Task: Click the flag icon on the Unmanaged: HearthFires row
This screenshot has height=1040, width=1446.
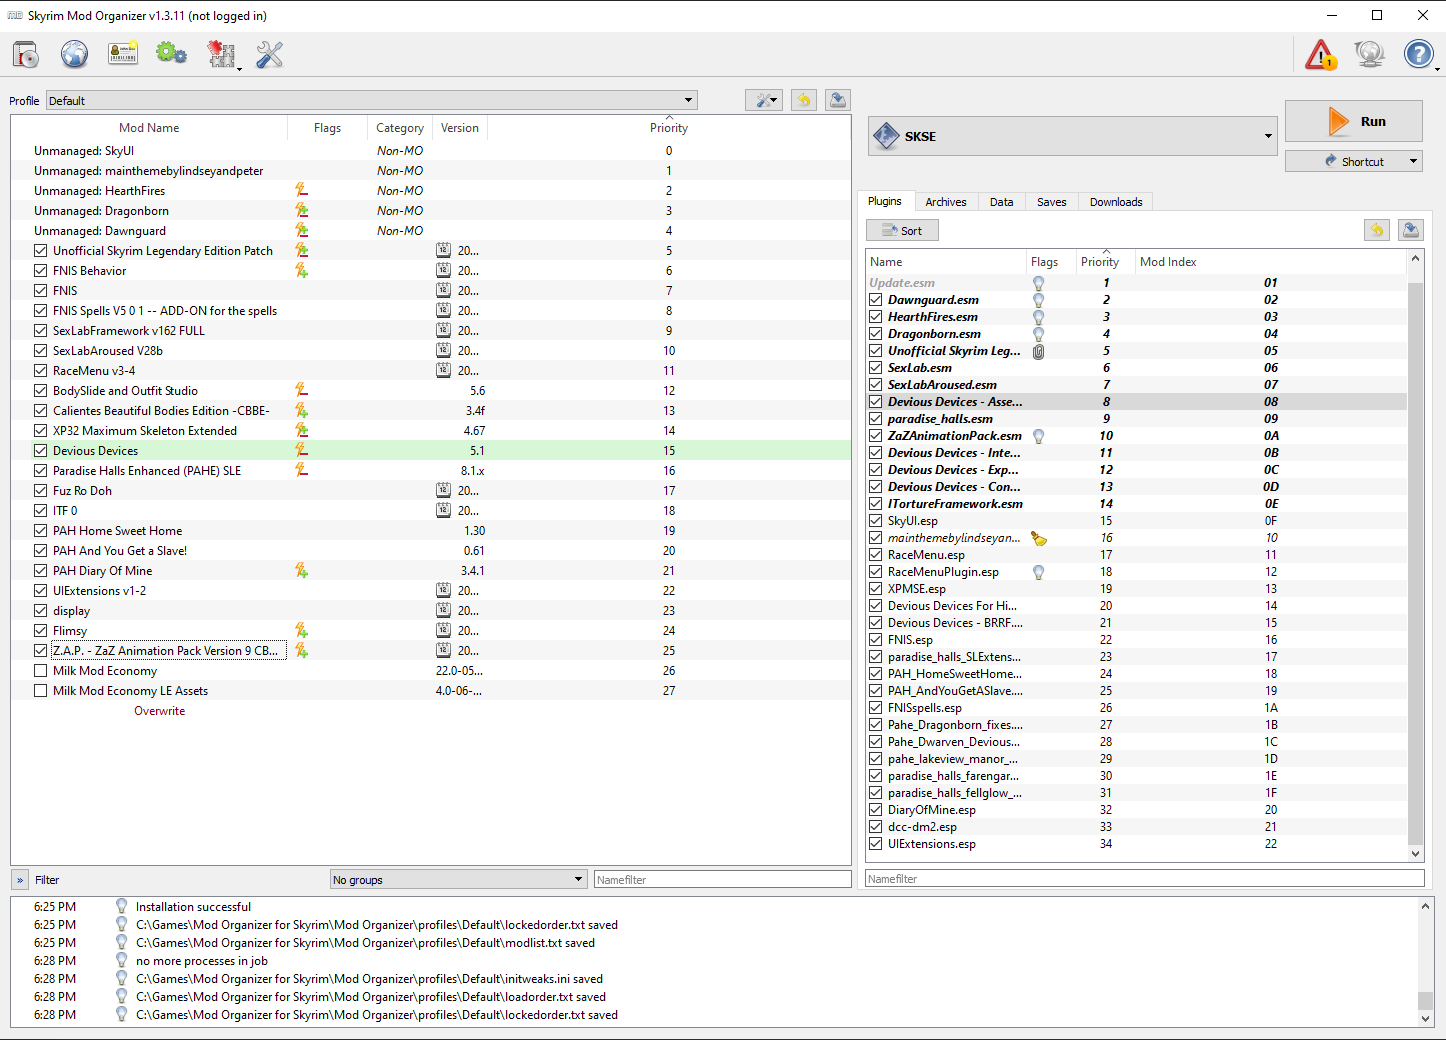Action: click(x=301, y=190)
